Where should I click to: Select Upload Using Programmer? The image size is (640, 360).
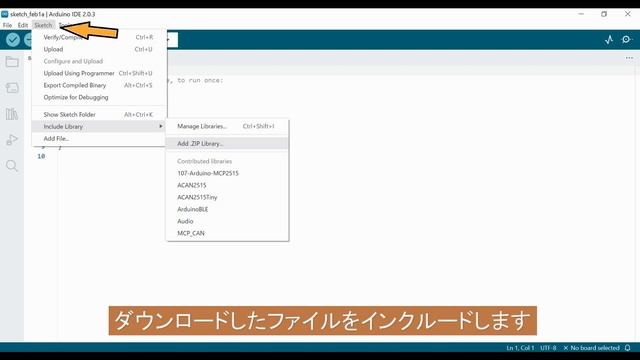tap(98, 73)
